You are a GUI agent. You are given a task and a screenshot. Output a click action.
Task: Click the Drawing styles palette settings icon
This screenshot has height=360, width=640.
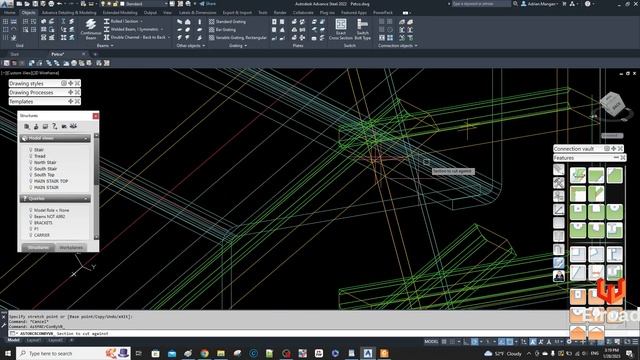(64, 83)
